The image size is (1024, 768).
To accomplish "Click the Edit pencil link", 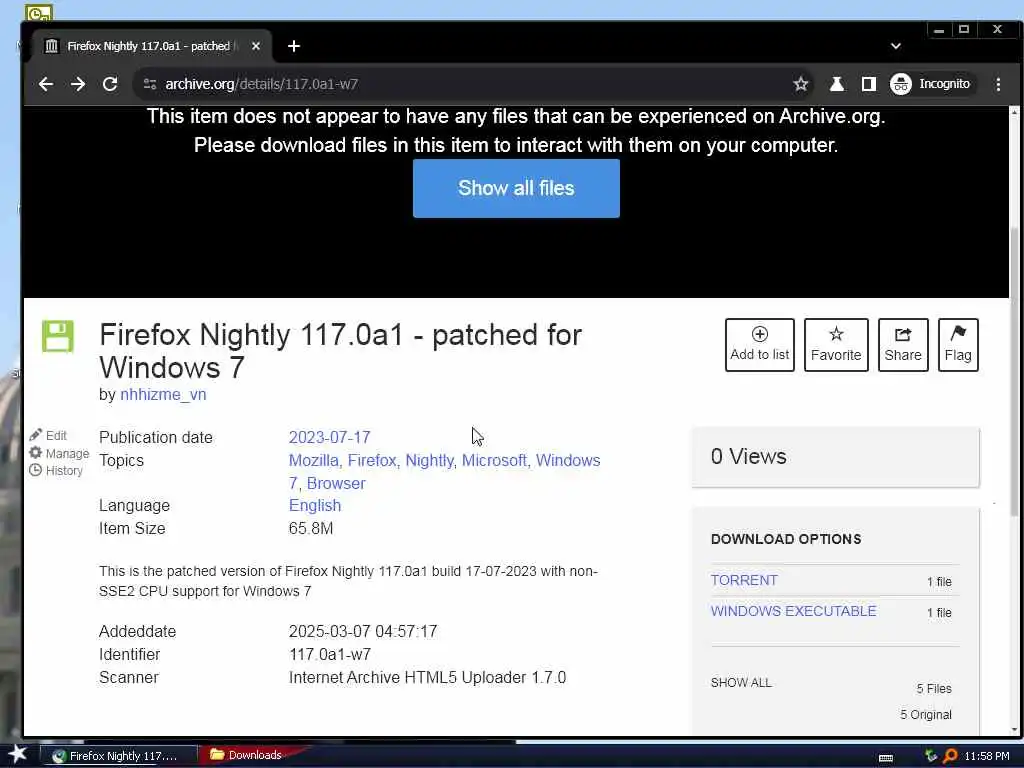I will coord(48,435).
